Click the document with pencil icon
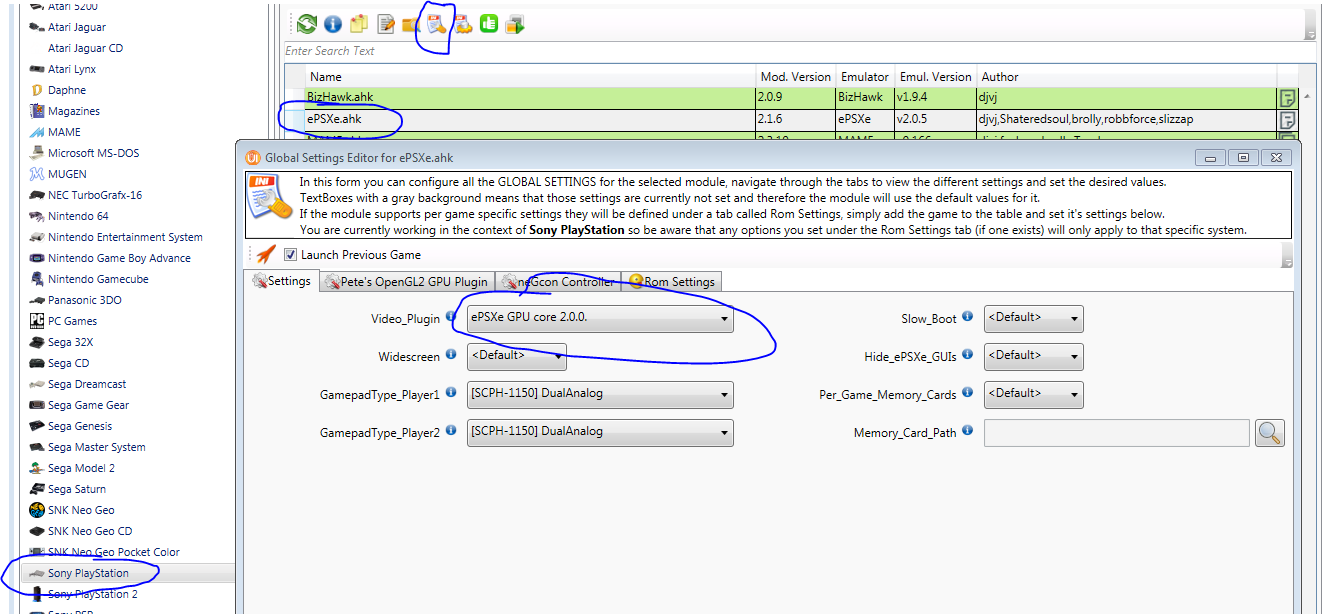Image resolution: width=1322 pixels, height=614 pixels. pos(385,24)
